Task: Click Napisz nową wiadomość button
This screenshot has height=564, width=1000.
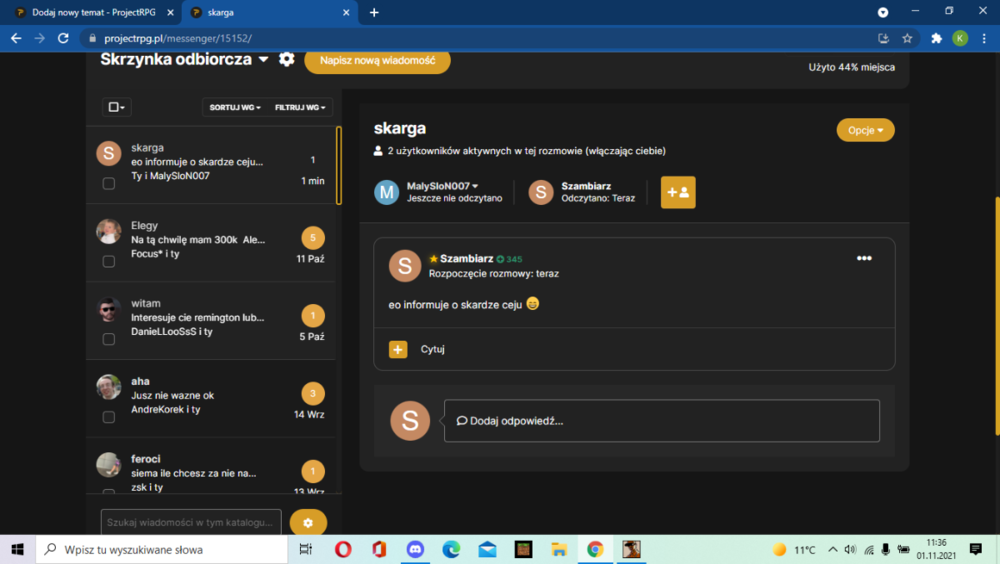Action: click(x=378, y=61)
